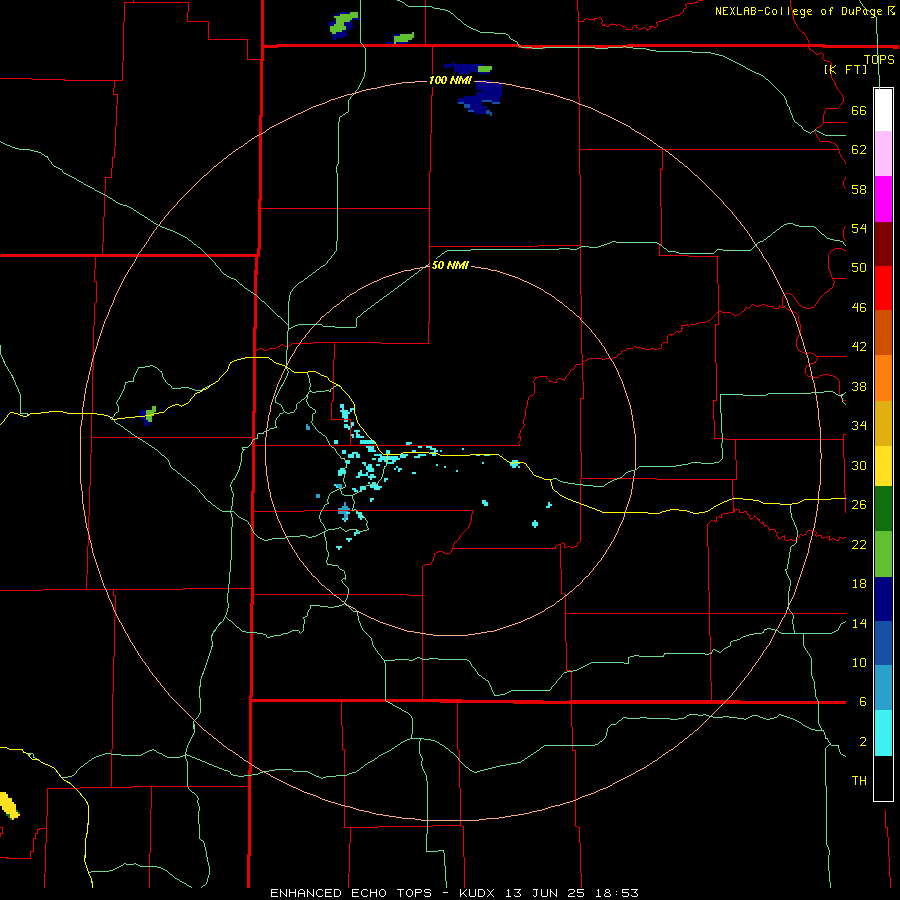Click the legend value 66
900x900 pixels.
click(859, 110)
